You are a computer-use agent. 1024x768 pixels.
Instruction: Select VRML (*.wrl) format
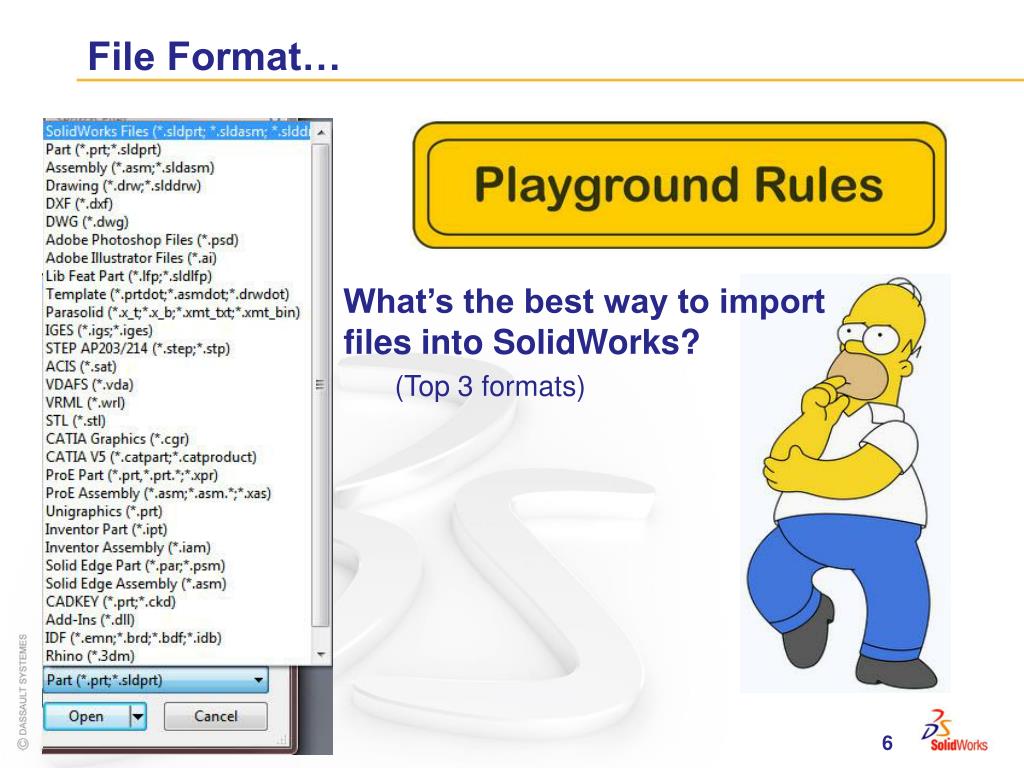(178, 403)
